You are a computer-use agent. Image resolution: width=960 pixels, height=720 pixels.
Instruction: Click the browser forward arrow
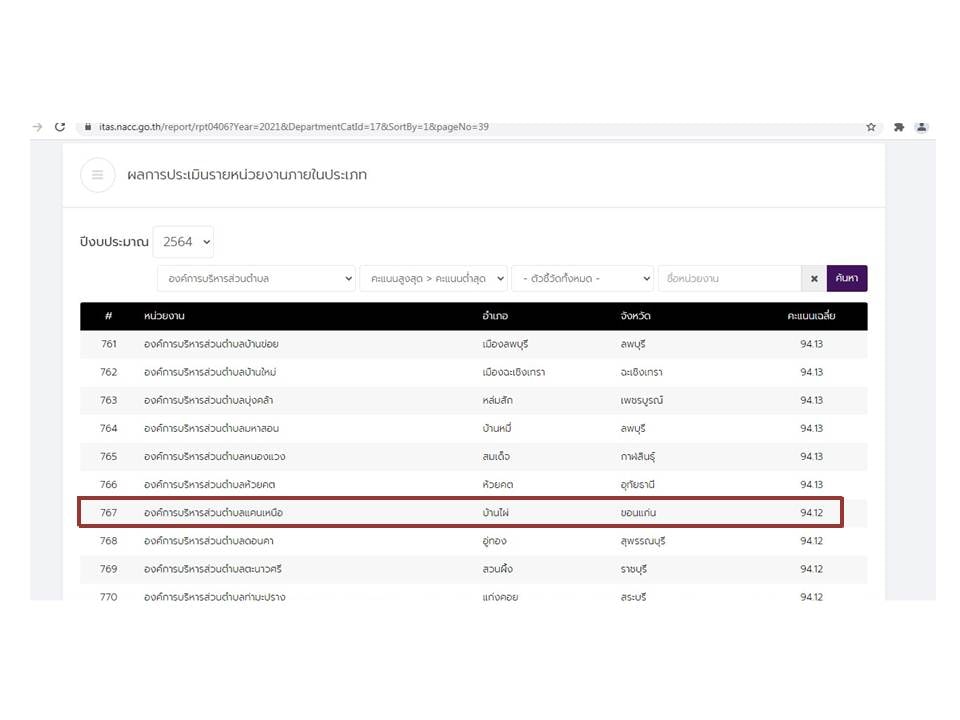tap(38, 127)
